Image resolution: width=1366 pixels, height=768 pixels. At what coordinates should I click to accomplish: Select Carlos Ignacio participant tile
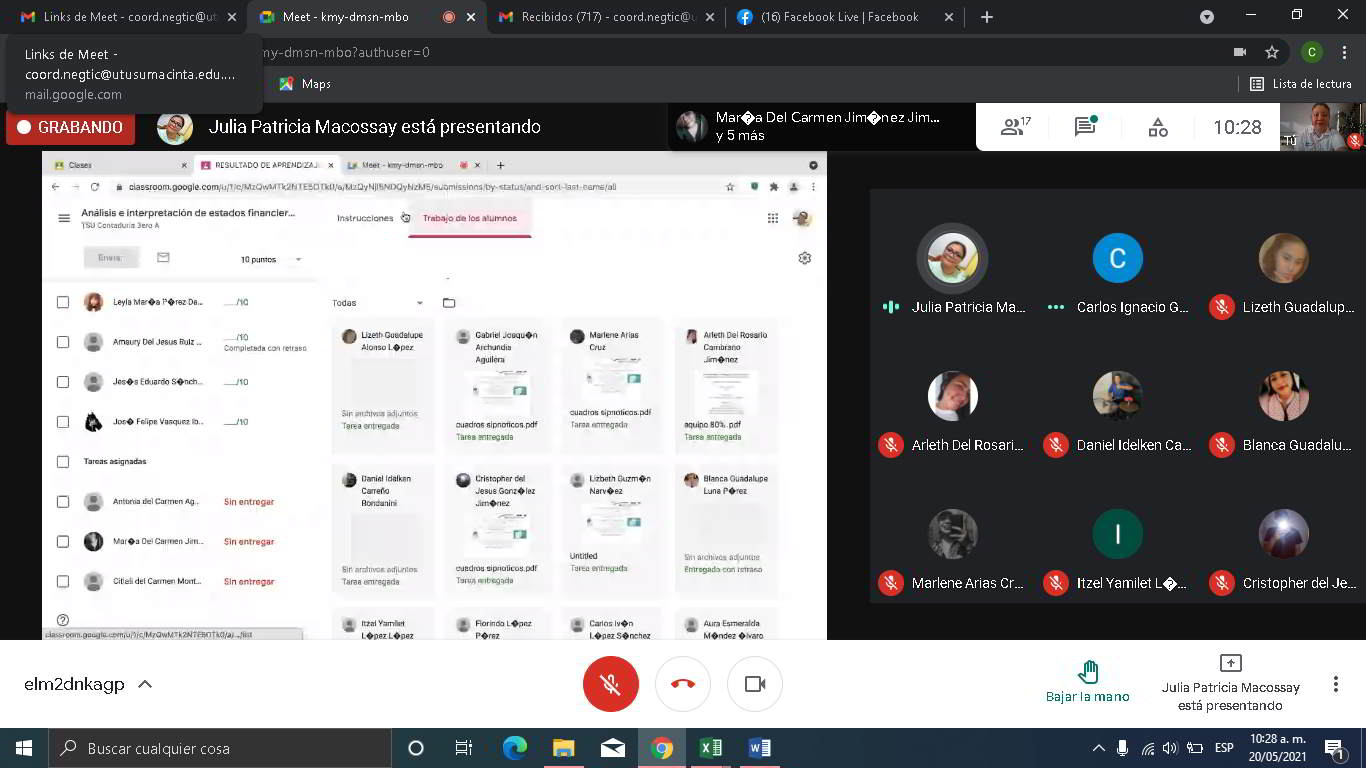click(x=1117, y=272)
